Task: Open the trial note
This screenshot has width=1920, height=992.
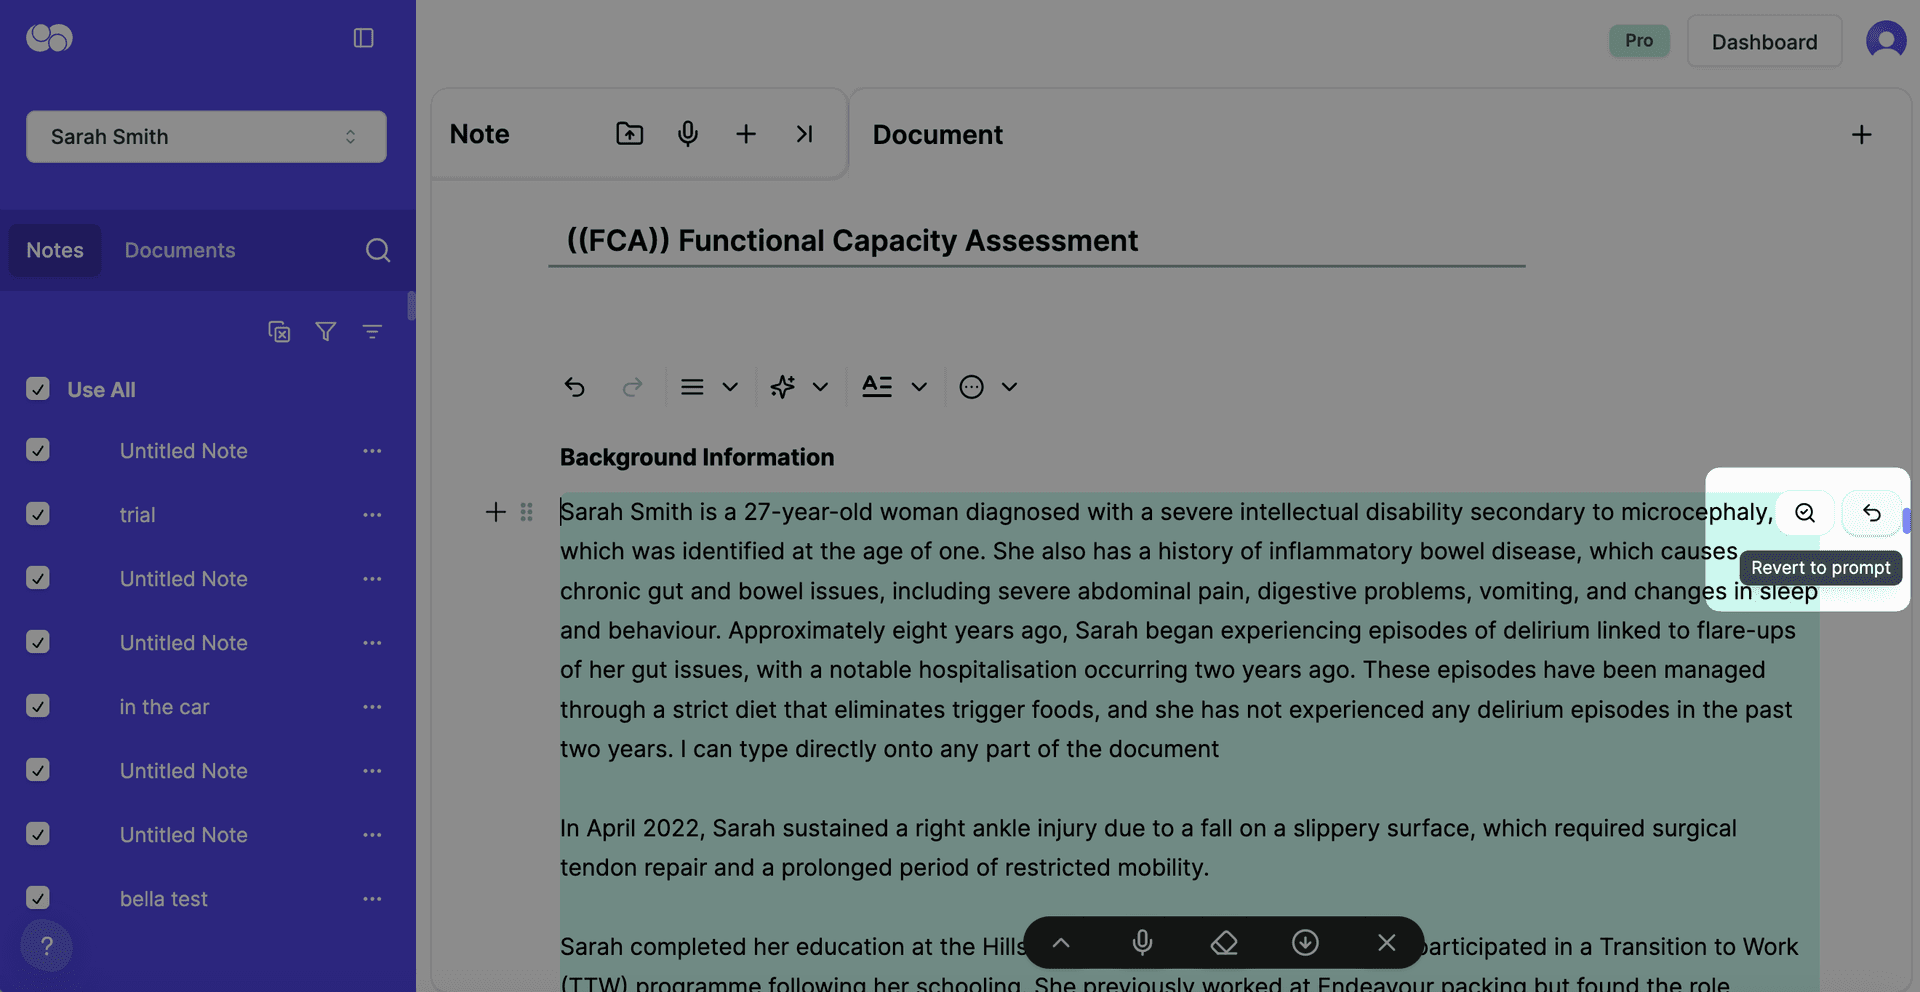Action: coord(138,515)
